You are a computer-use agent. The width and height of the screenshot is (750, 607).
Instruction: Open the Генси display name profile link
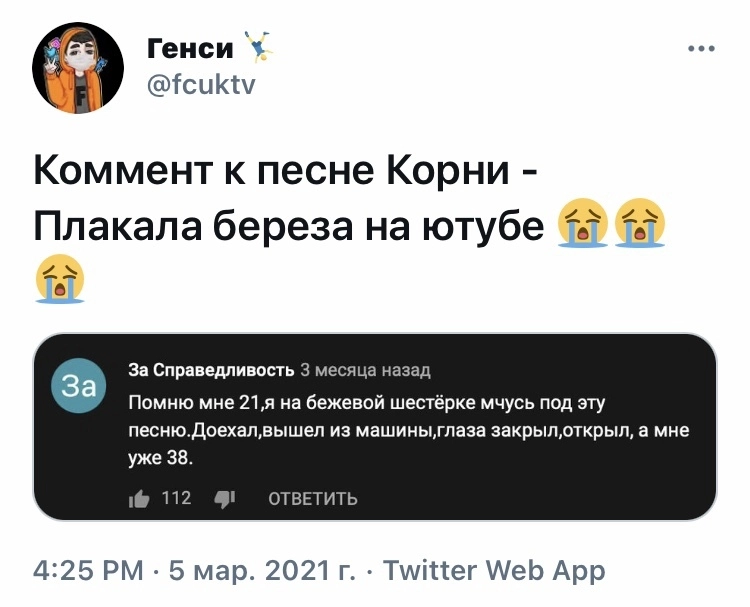tap(190, 46)
